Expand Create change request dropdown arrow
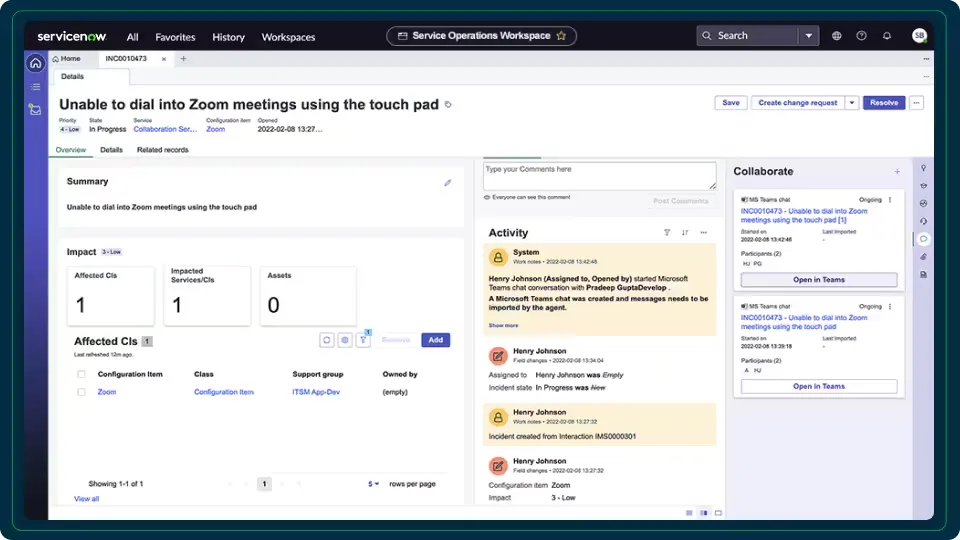960x540 pixels. coord(852,103)
